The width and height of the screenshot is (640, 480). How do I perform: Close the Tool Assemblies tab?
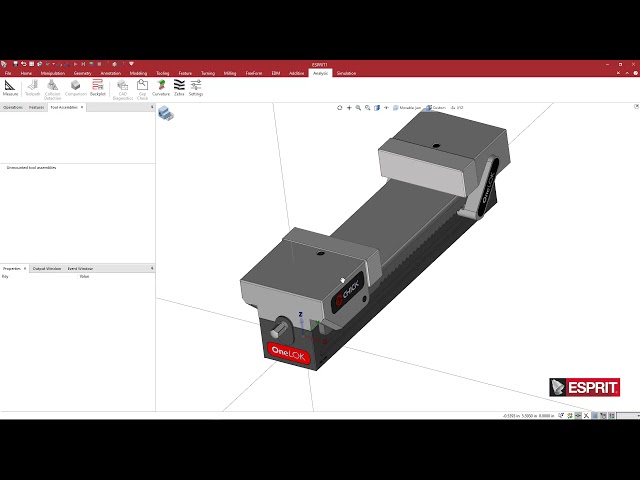pos(82,107)
